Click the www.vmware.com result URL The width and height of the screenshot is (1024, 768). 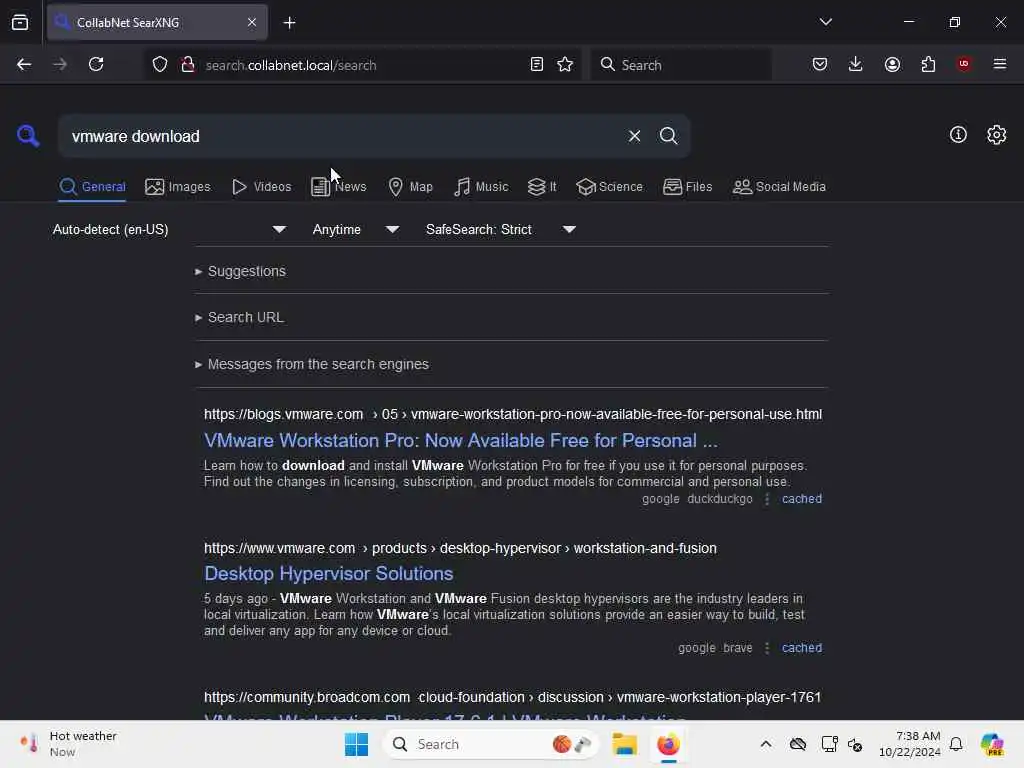pyautogui.click(x=460, y=548)
